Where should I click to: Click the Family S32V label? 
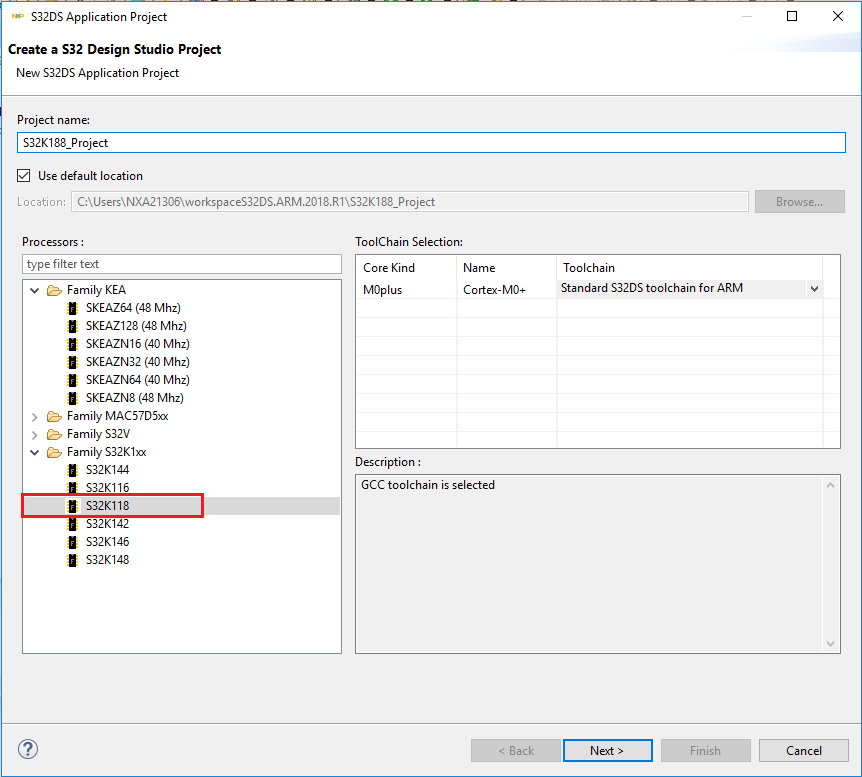click(98, 434)
